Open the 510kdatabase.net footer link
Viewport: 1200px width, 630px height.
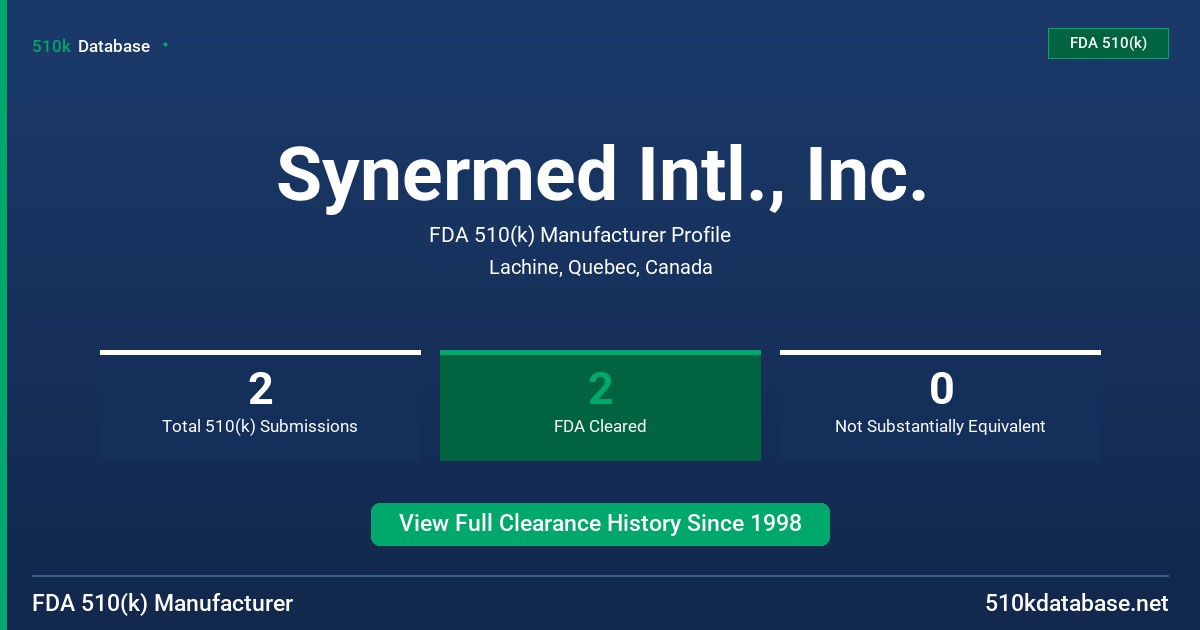pos(1076,603)
